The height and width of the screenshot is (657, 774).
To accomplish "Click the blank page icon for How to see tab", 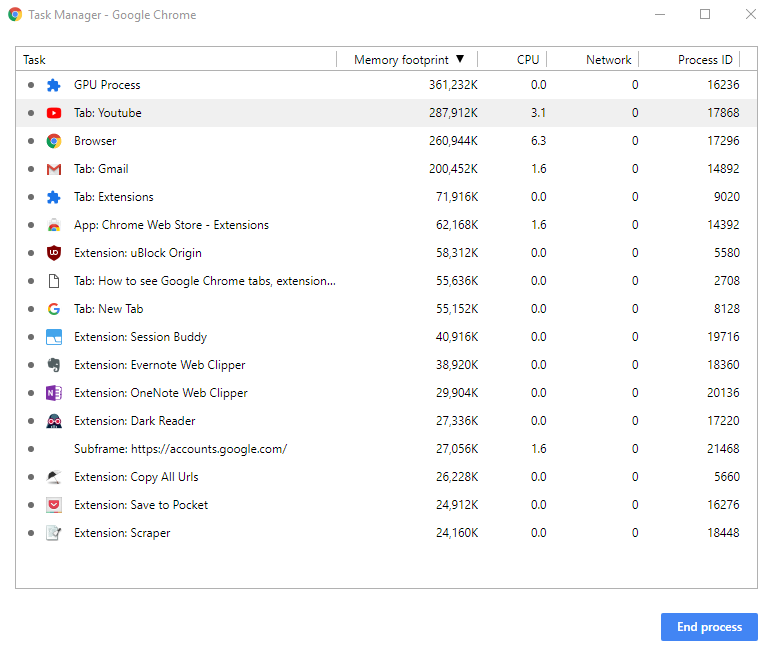I will click(x=54, y=281).
